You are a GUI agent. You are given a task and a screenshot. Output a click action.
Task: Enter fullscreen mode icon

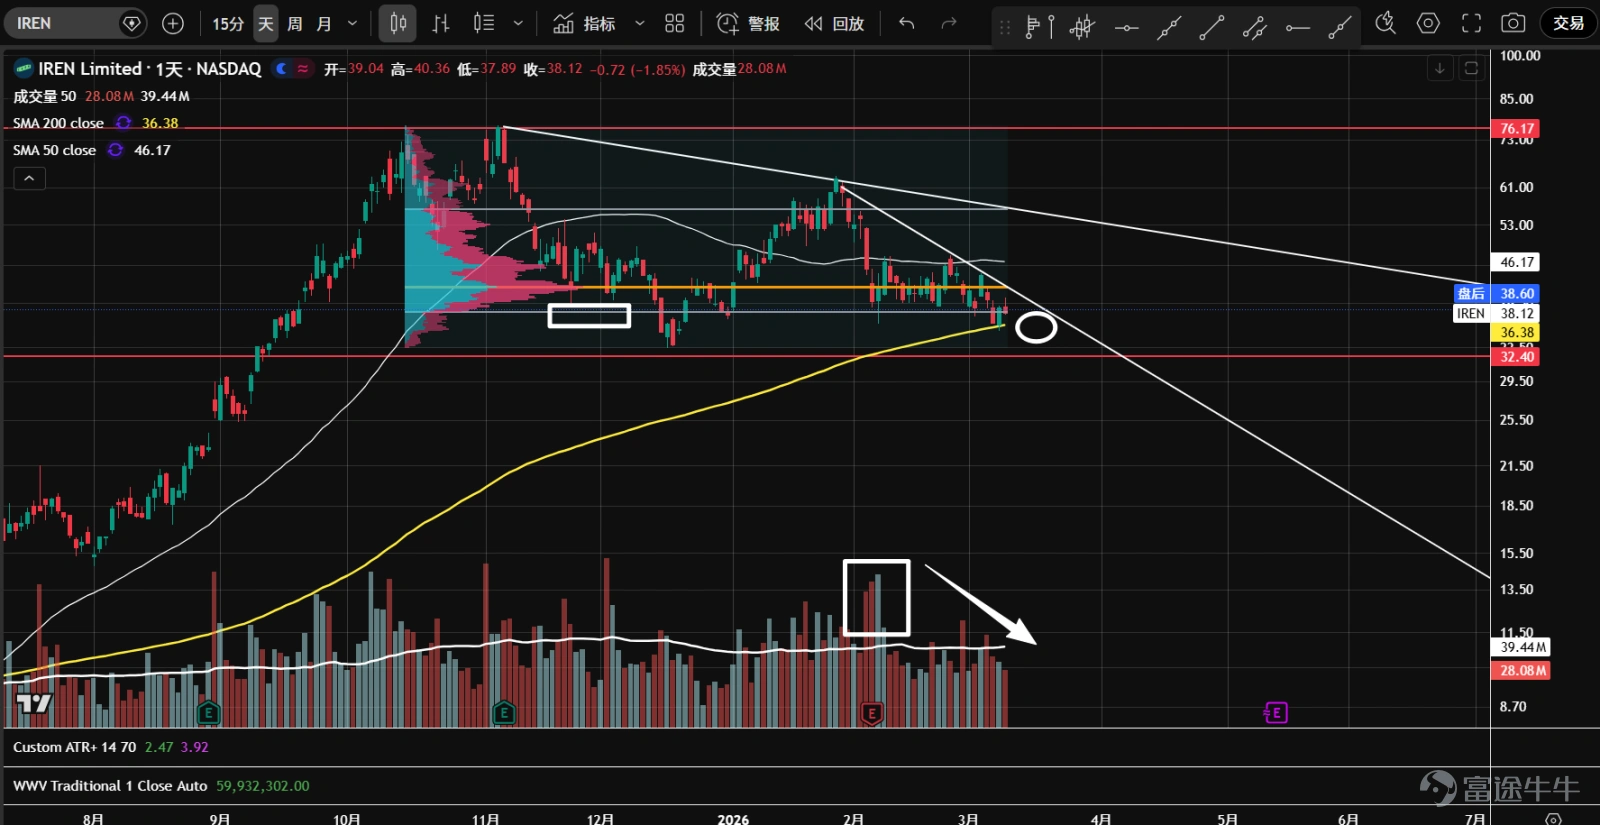(x=1471, y=23)
